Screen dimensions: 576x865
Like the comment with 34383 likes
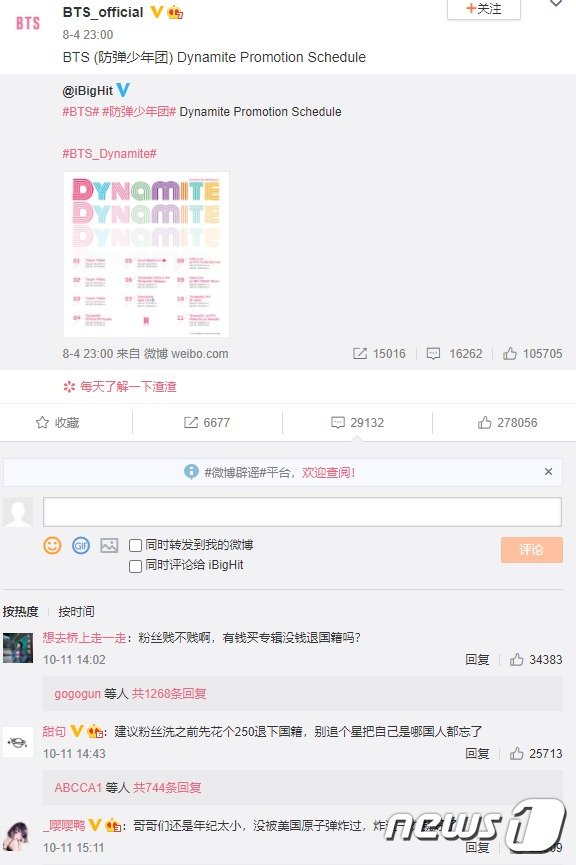coord(516,659)
